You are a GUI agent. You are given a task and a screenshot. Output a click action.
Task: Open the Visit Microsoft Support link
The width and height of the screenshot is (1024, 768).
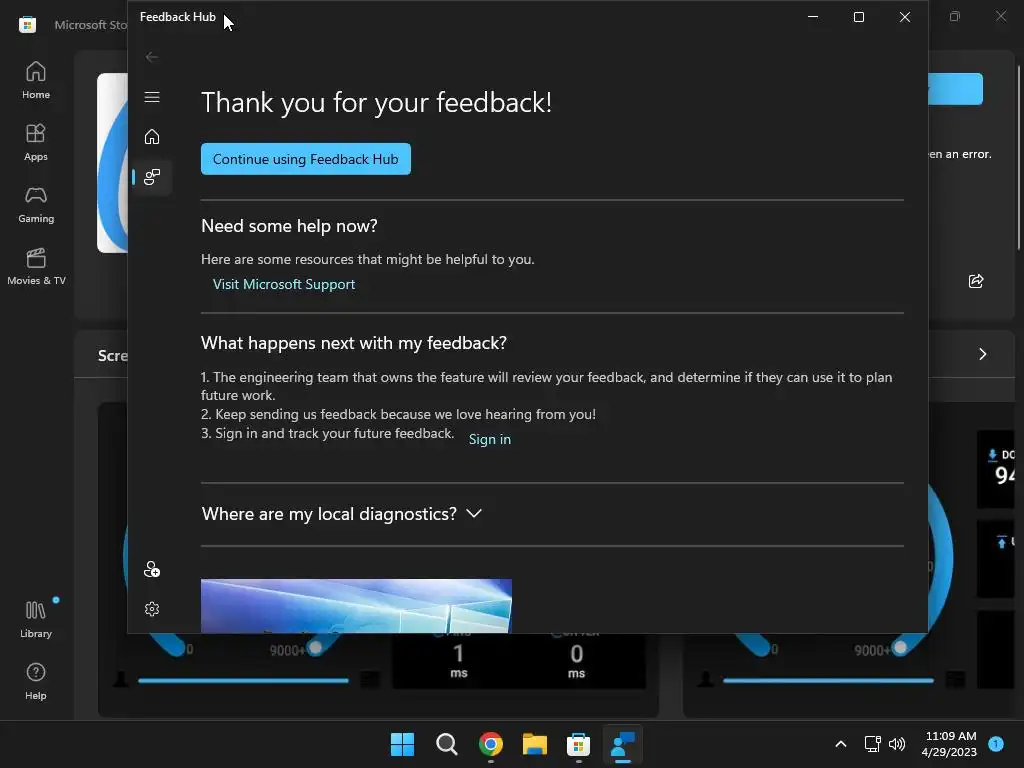(283, 285)
